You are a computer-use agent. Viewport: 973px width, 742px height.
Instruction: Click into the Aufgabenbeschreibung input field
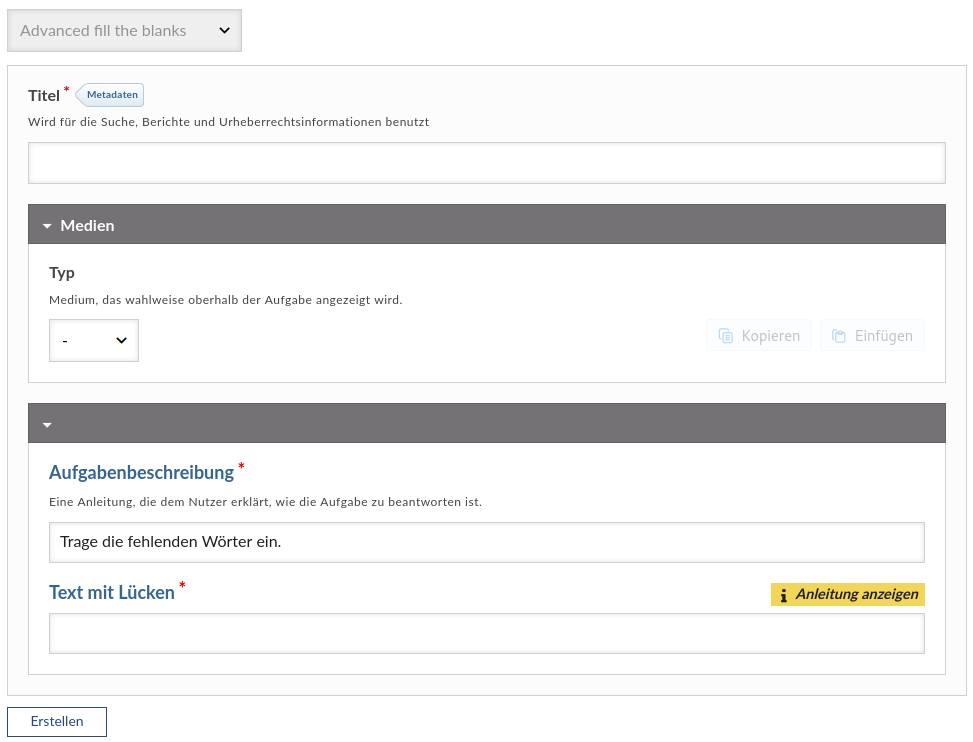(486, 542)
